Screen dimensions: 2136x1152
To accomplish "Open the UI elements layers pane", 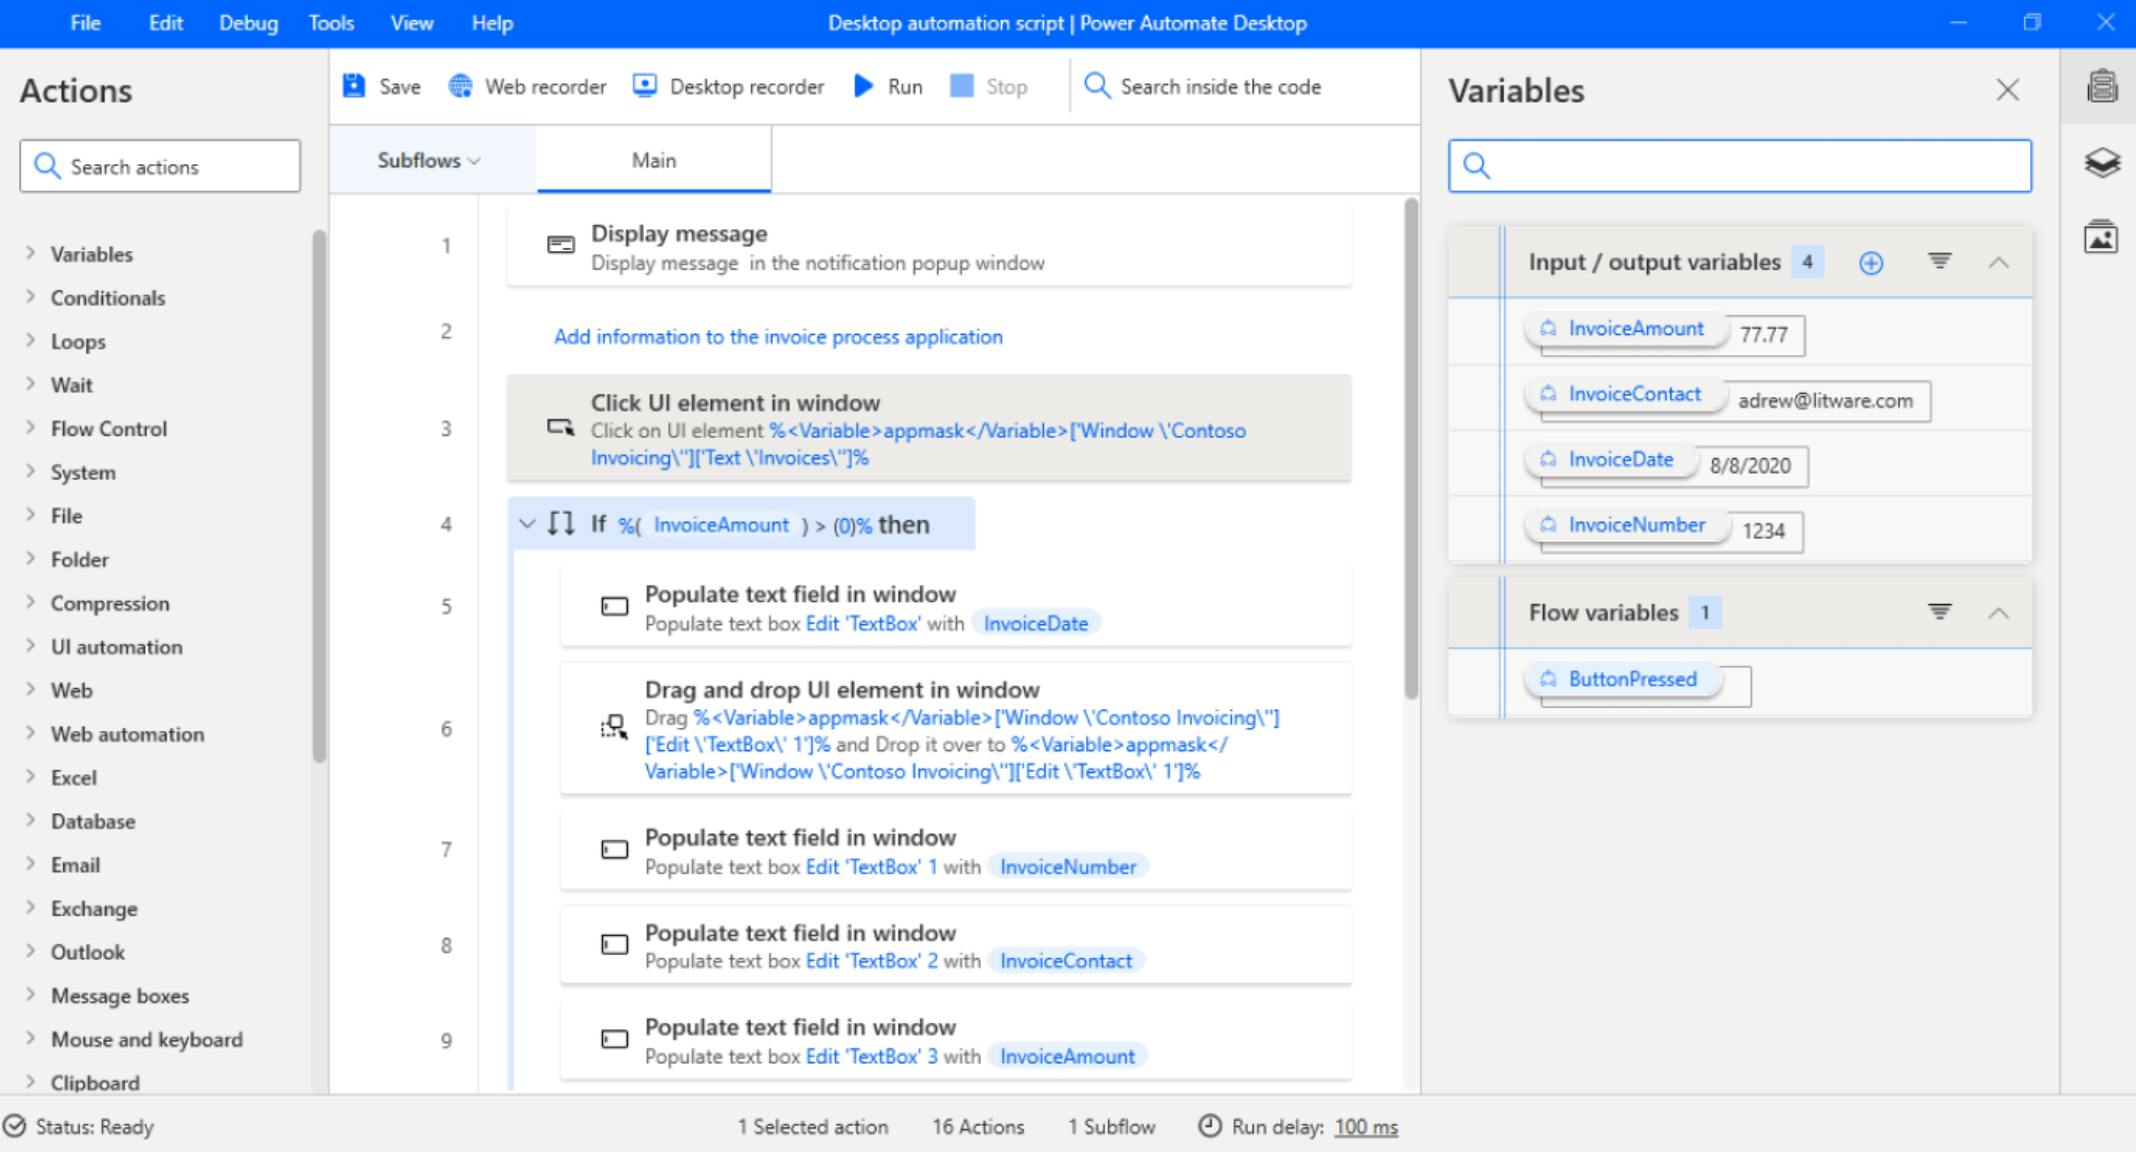I will [2101, 162].
